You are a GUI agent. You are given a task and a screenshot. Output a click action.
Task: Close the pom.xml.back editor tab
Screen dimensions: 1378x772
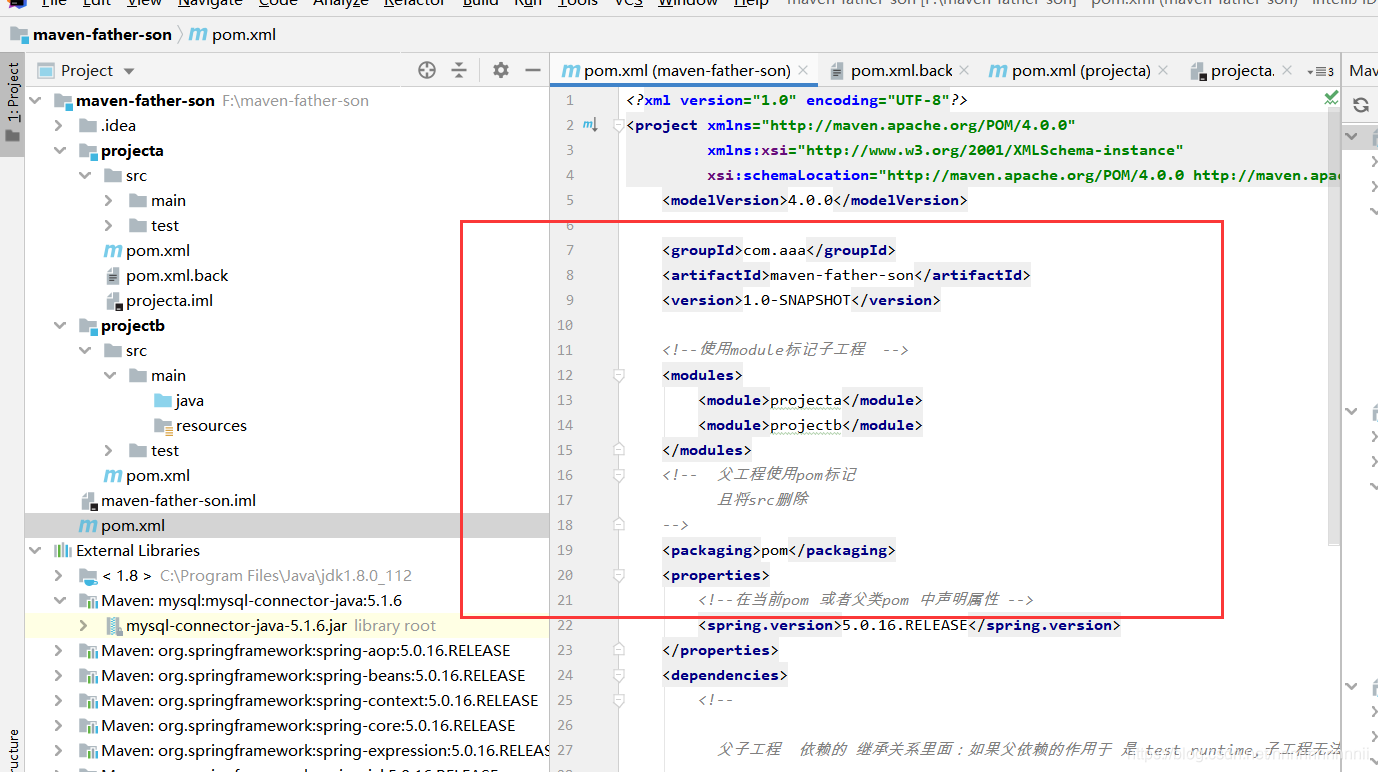[x=964, y=71]
